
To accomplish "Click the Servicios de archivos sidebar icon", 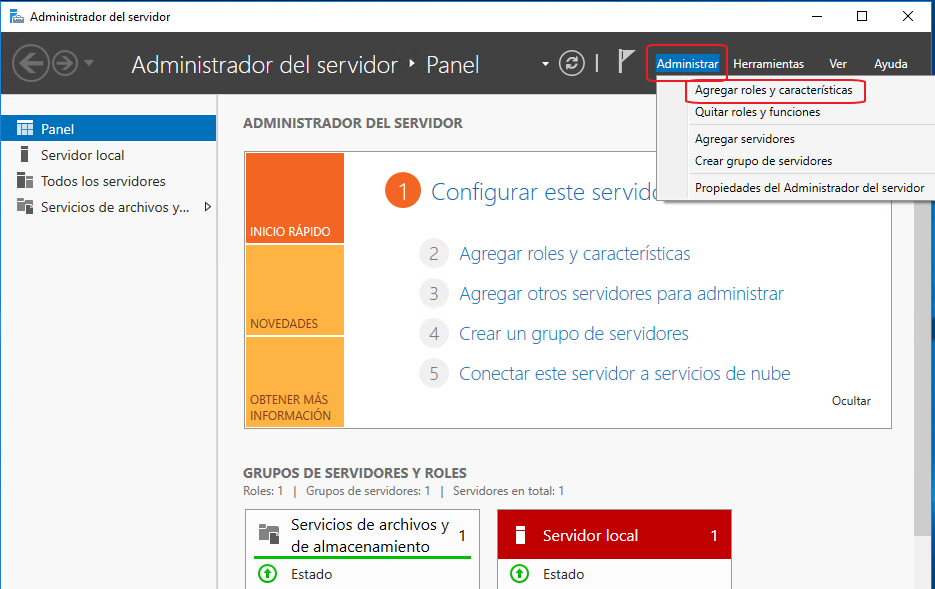I will click(25, 206).
